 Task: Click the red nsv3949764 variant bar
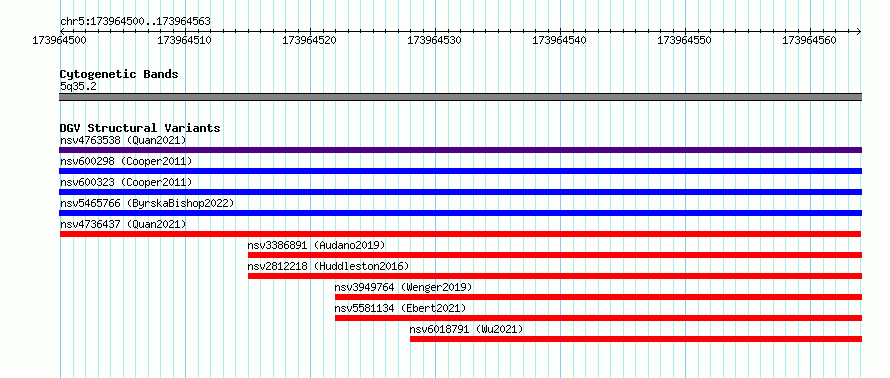[598, 297]
